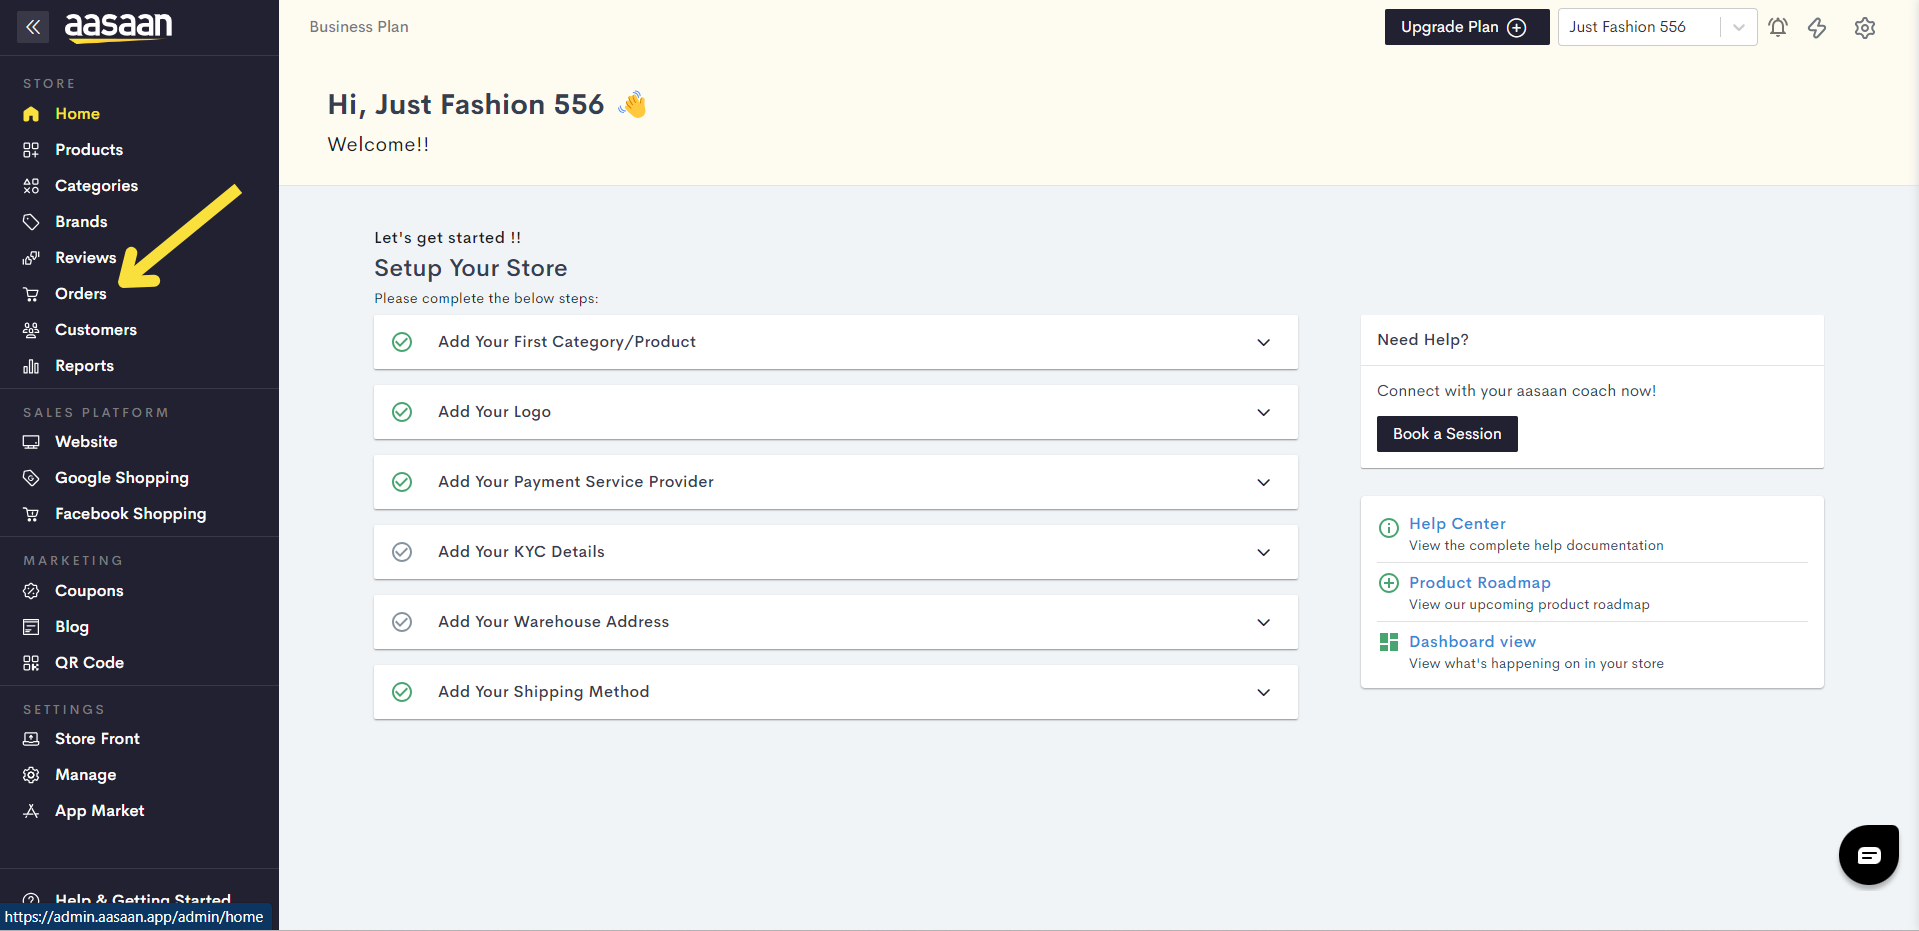Viewport: 1919px width, 931px height.
Task: Open Reviews in sidebar
Action: click(x=85, y=258)
